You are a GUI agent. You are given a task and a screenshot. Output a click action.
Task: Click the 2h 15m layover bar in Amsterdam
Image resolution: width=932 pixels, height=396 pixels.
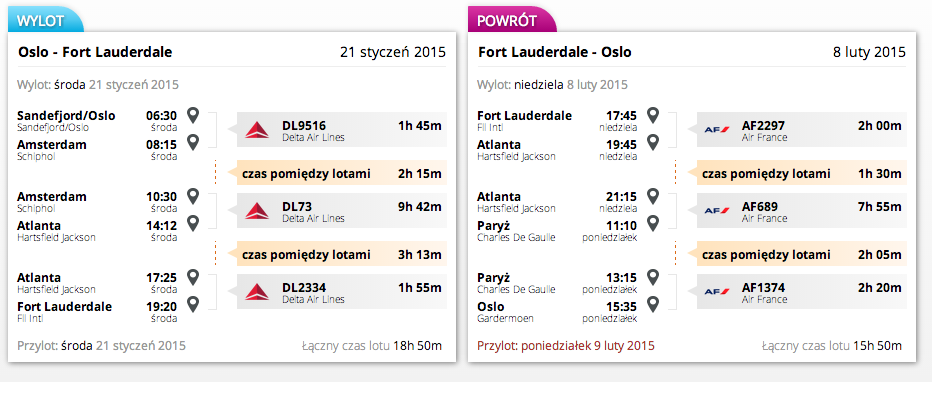(x=337, y=174)
